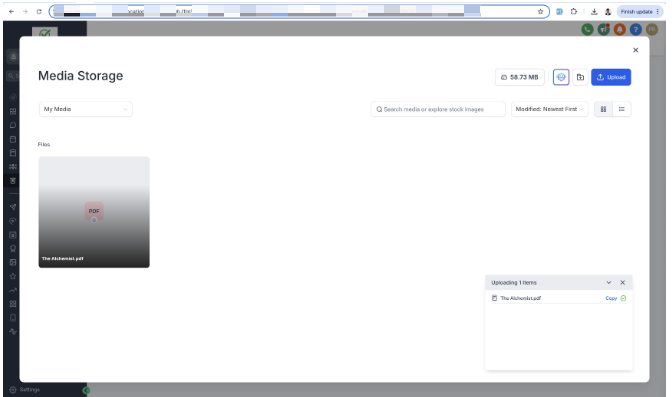Image resolution: width=672 pixels, height=397 pixels.
Task: Open the Launchpad rocket icon in sidebar
Action: 13,97
